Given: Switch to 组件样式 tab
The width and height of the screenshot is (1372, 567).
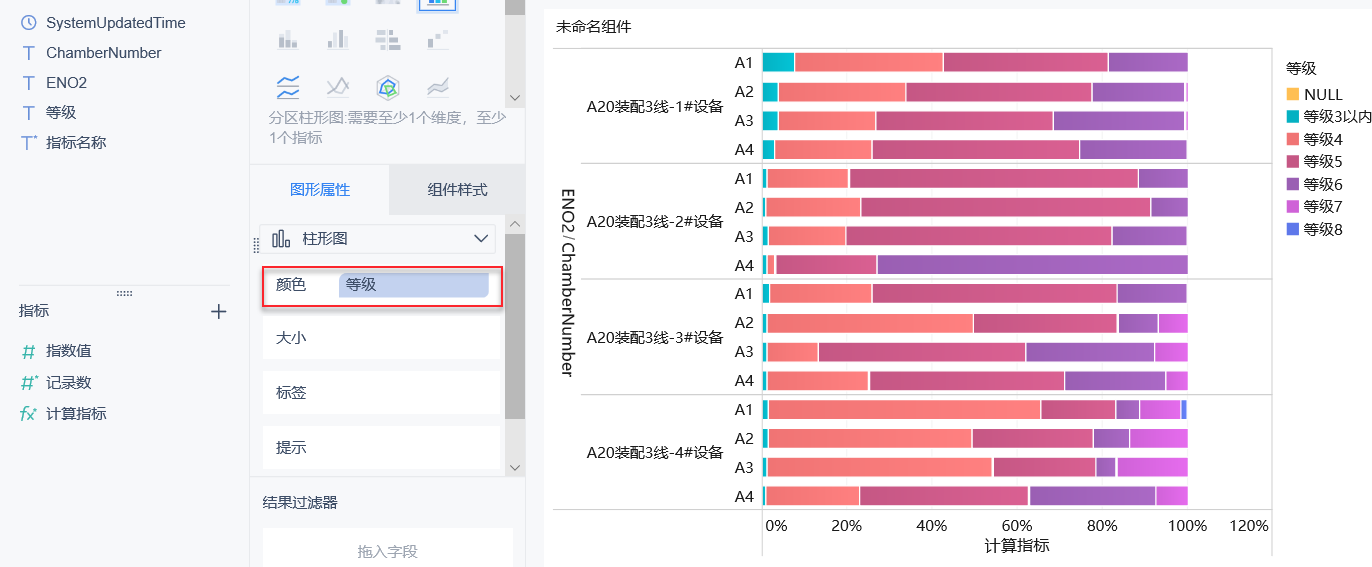Looking at the screenshot, I should coord(457,190).
